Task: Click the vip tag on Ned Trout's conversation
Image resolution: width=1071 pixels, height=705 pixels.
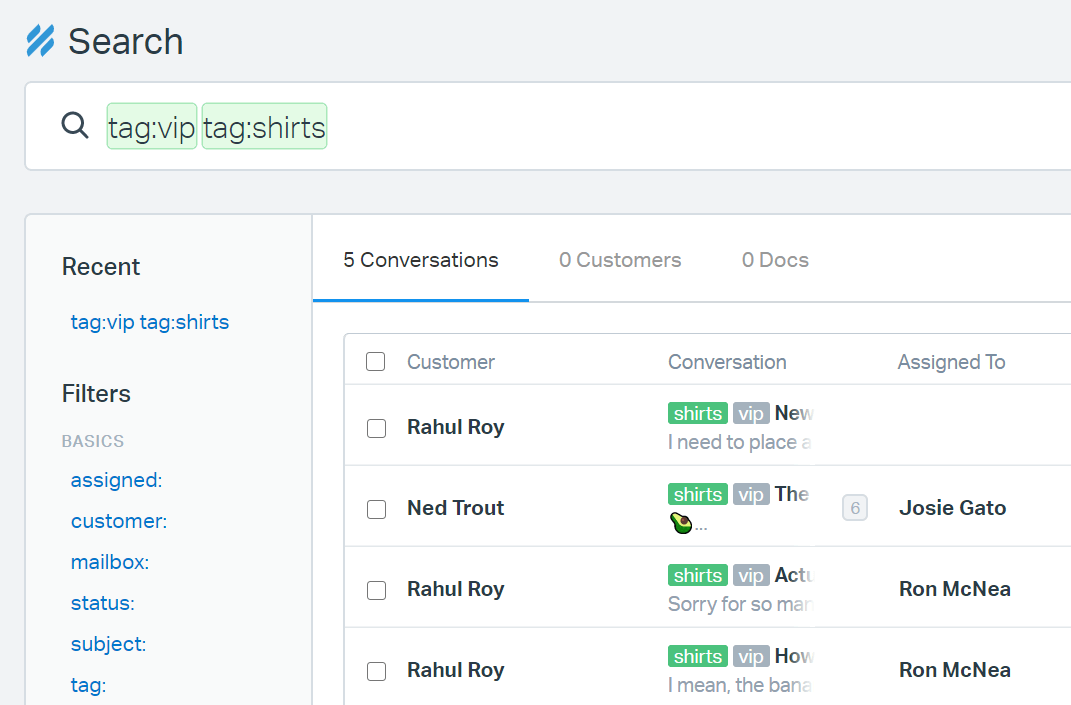Action: (751, 494)
